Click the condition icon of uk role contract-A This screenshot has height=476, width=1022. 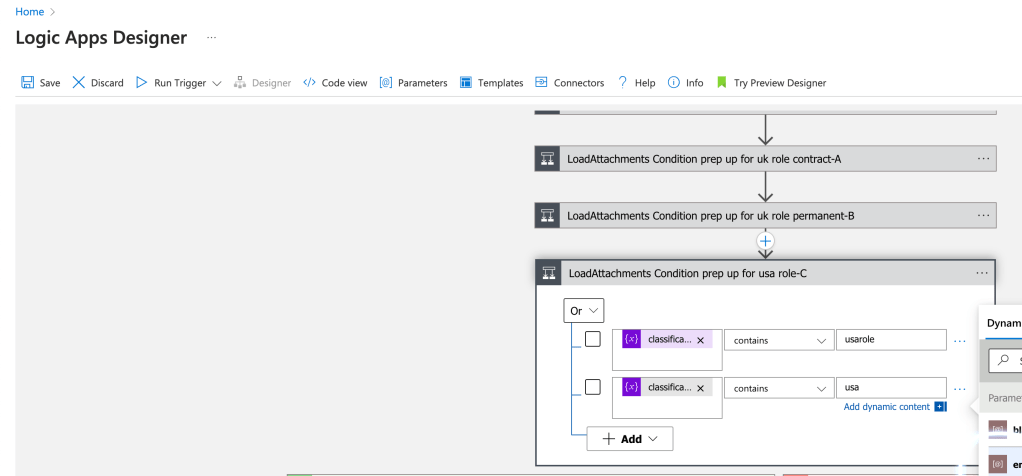[x=548, y=158]
